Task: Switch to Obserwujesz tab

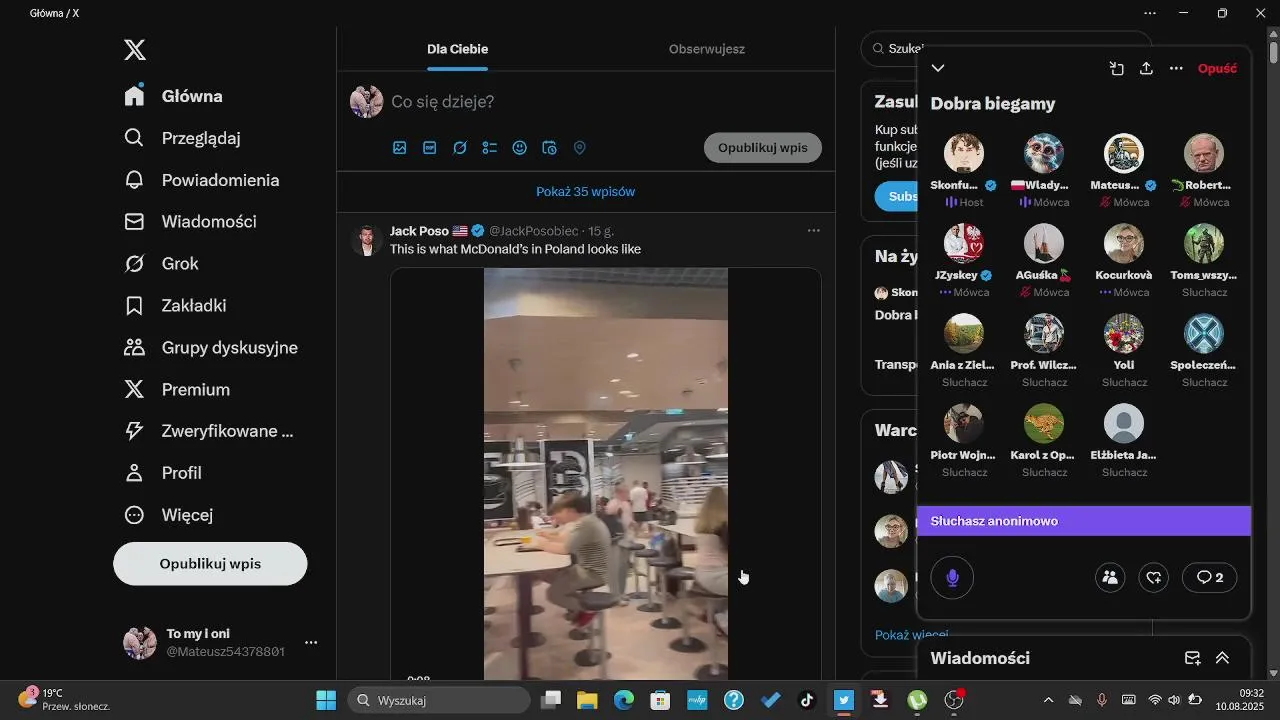Action: [707, 49]
